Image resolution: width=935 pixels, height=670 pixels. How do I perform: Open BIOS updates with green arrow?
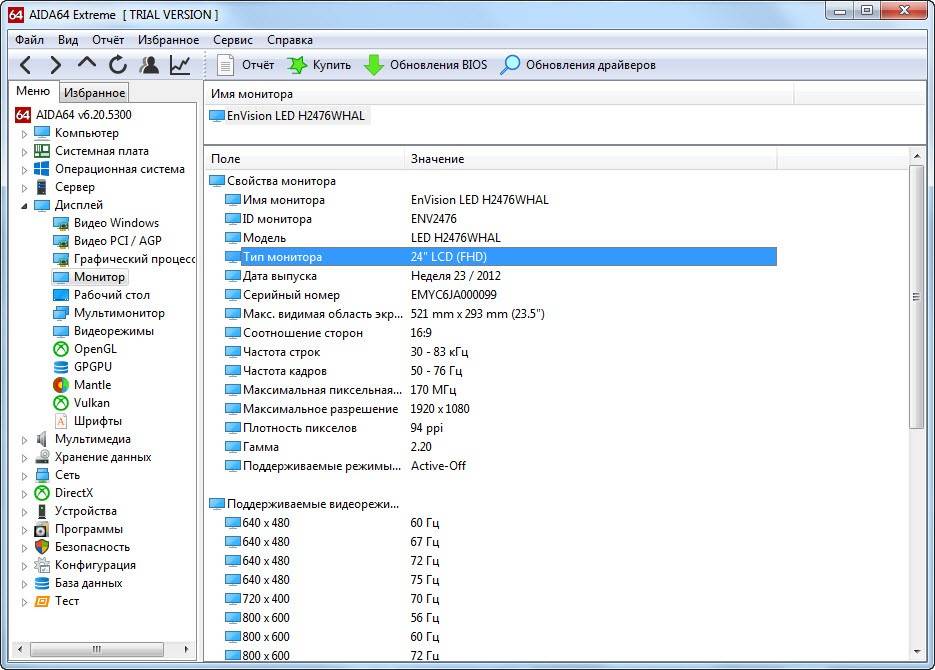click(425, 65)
